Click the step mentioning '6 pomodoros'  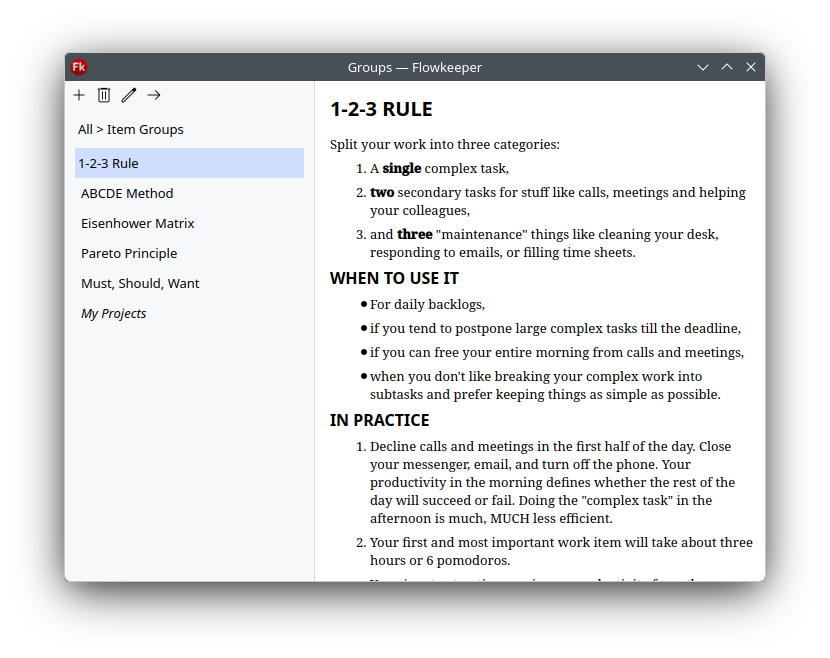click(561, 551)
